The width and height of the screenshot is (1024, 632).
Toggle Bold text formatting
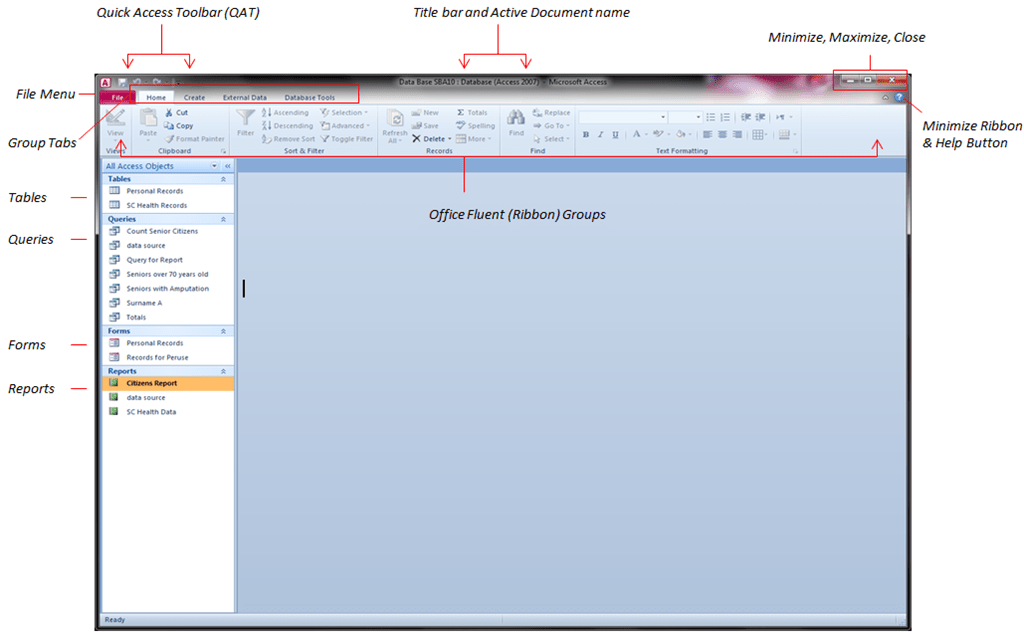click(x=586, y=134)
